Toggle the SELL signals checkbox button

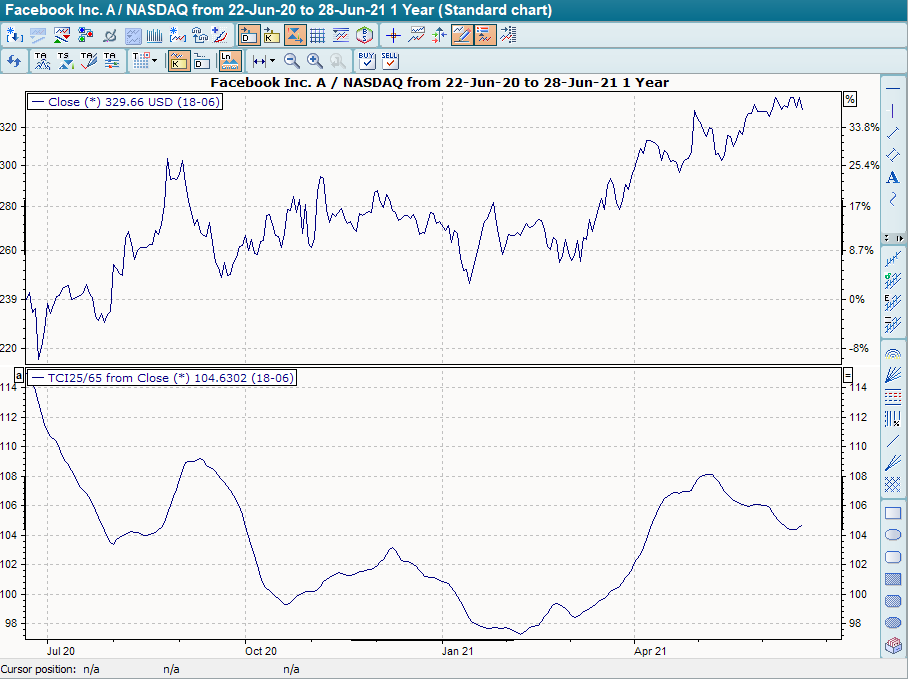click(390, 61)
